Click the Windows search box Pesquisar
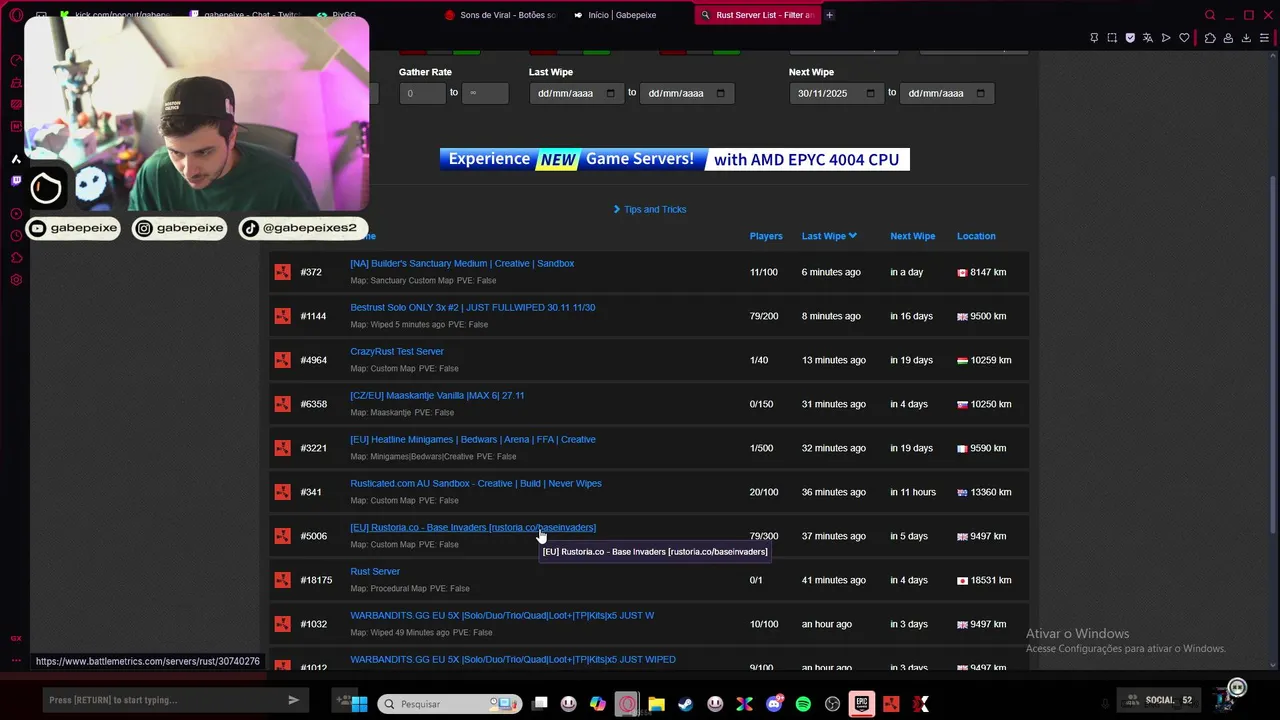This screenshot has height=720, width=1280. pos(450,704)
